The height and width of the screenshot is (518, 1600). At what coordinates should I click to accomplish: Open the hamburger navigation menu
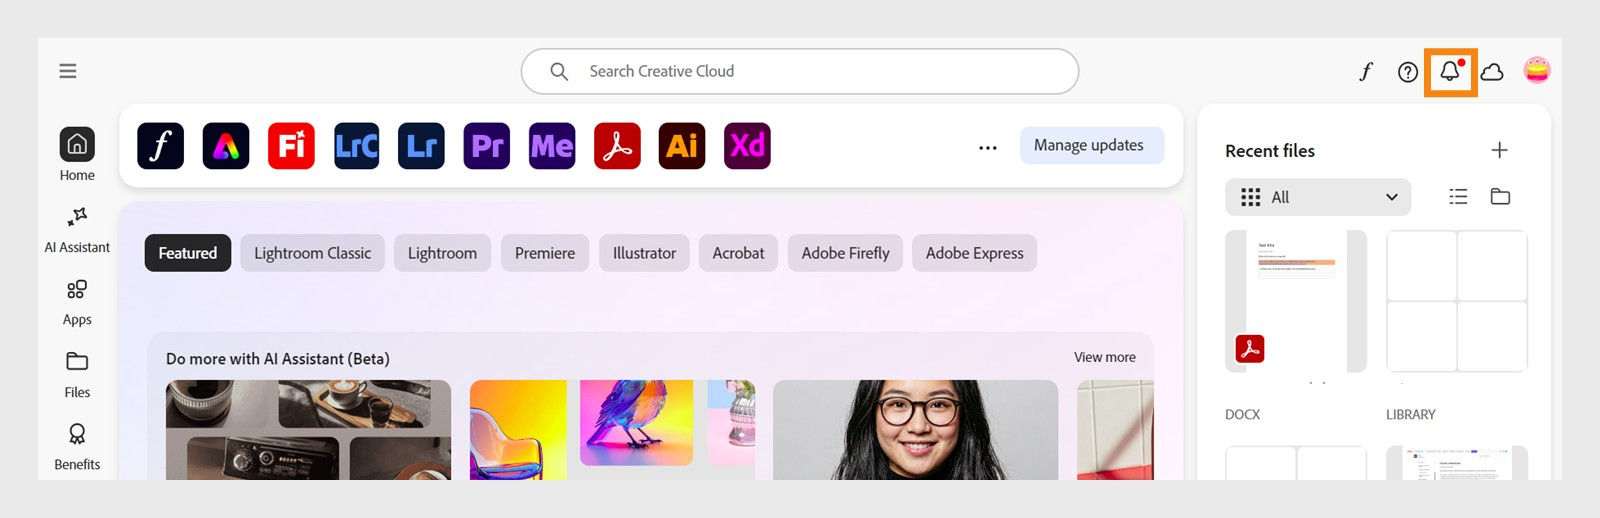click(68, 71)
